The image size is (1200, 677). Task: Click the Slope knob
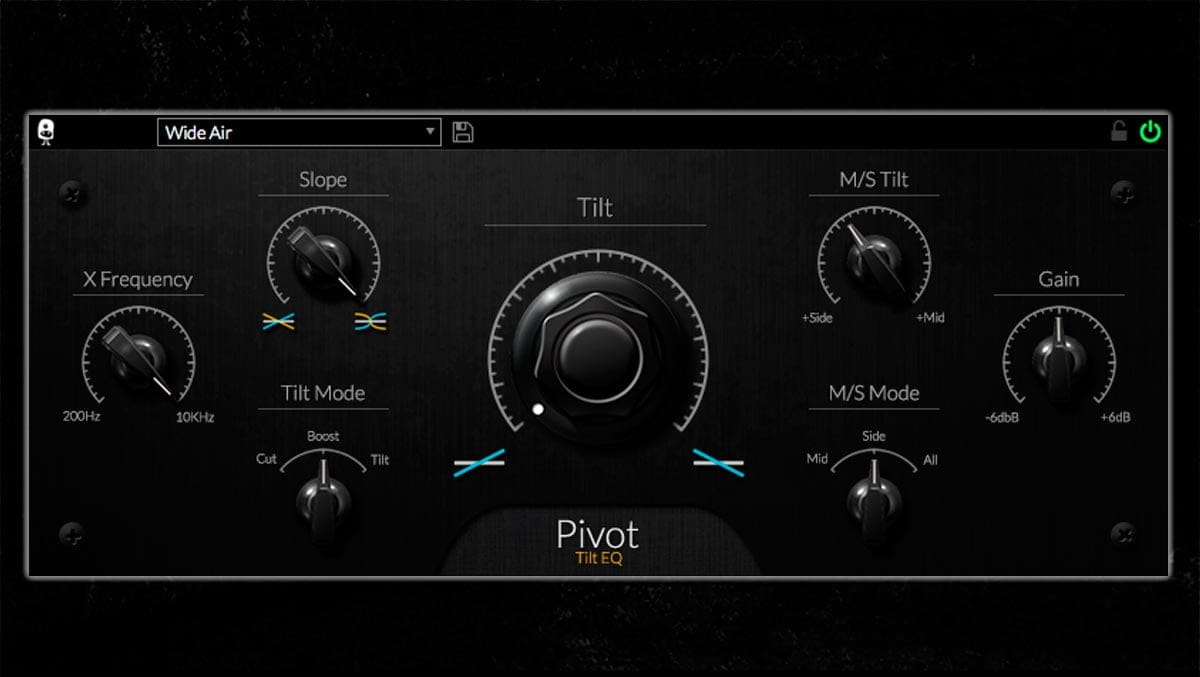click(323, 257)
